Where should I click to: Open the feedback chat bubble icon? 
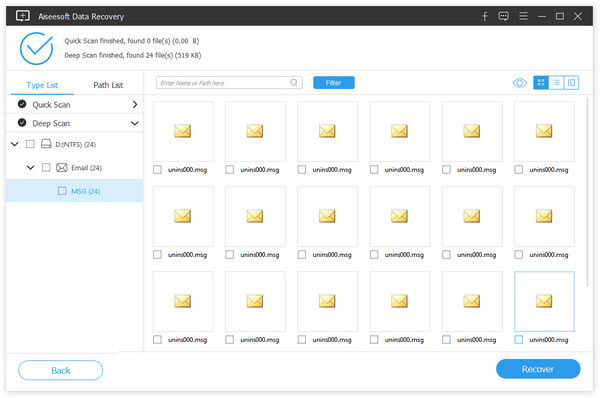coord(504,16)
